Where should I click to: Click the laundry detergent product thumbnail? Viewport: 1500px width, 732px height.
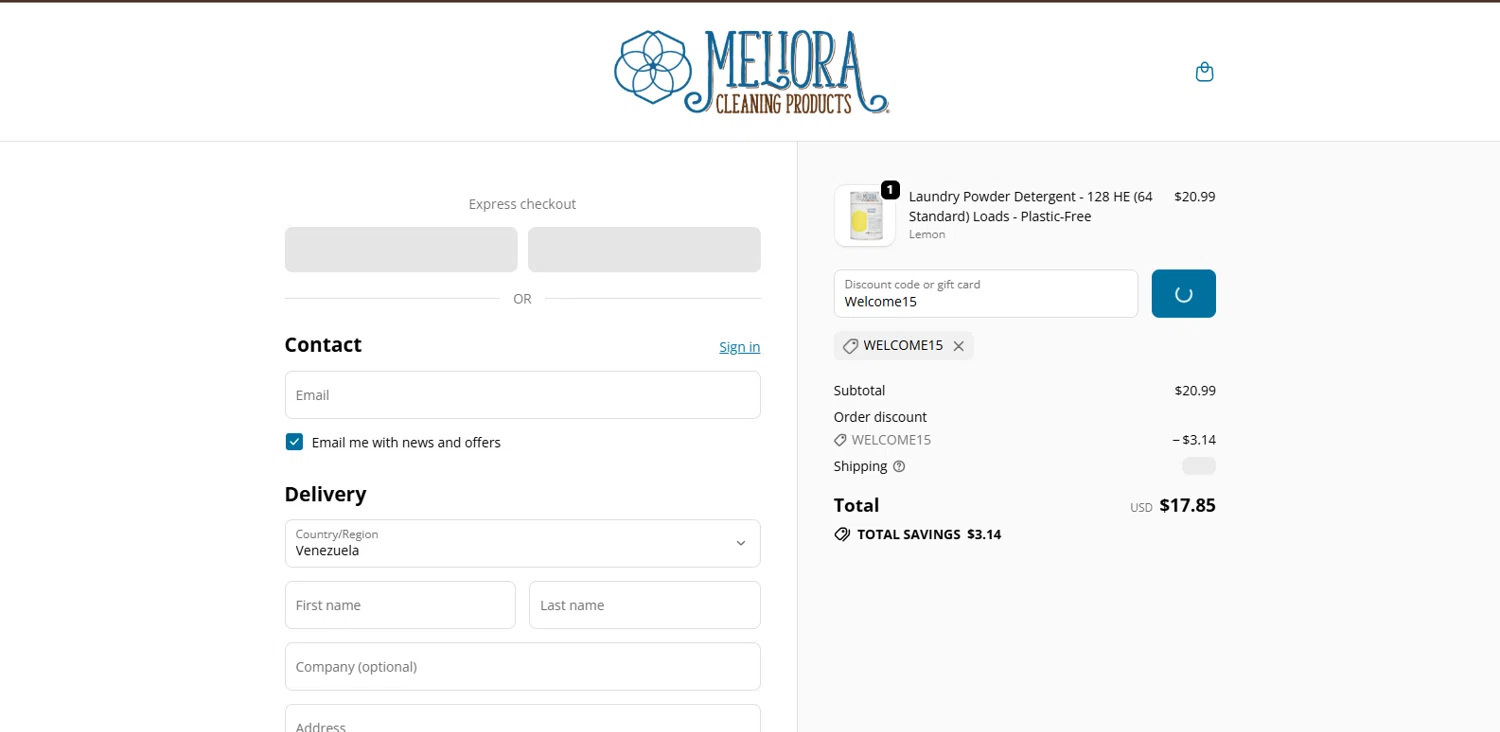(865, 215)
